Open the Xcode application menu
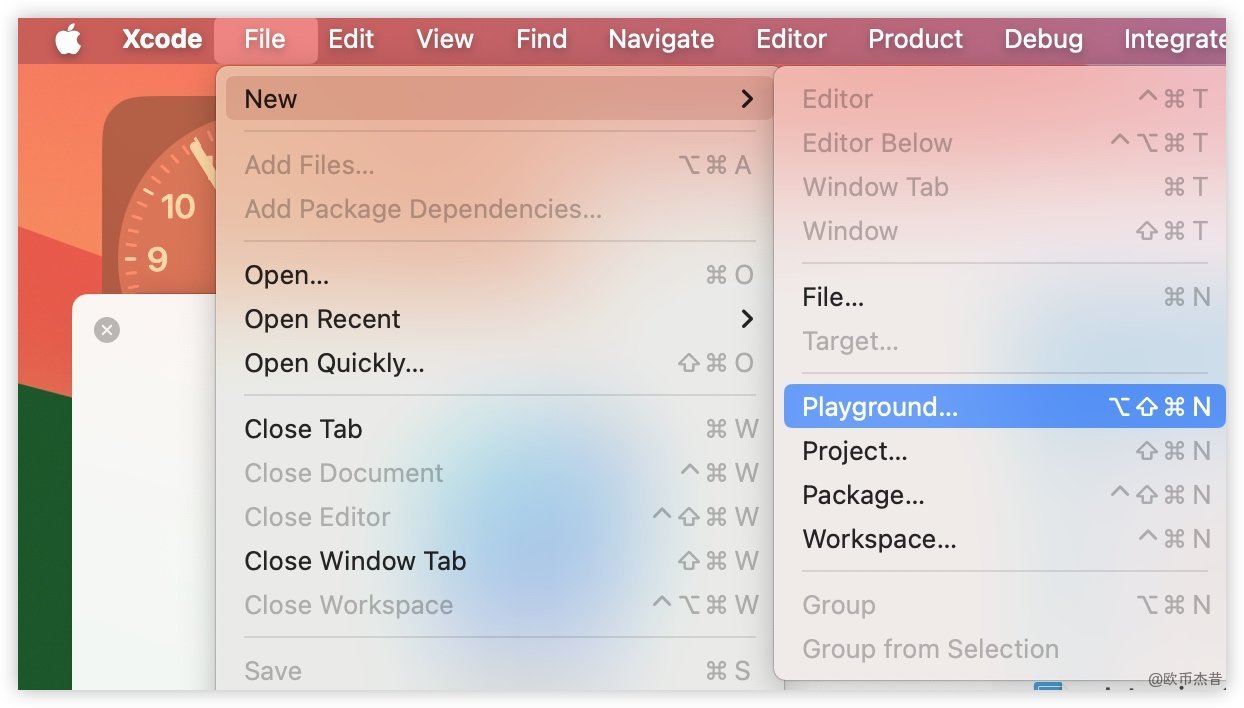 162,39
